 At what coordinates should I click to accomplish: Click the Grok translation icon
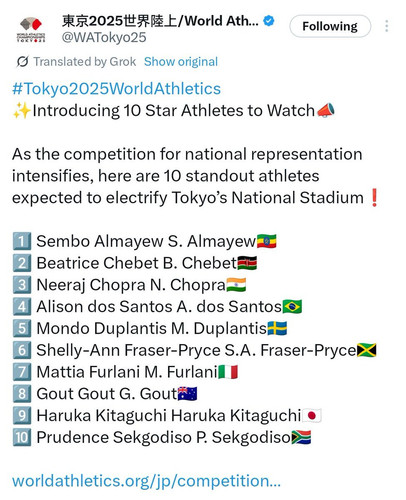point(22,62)
